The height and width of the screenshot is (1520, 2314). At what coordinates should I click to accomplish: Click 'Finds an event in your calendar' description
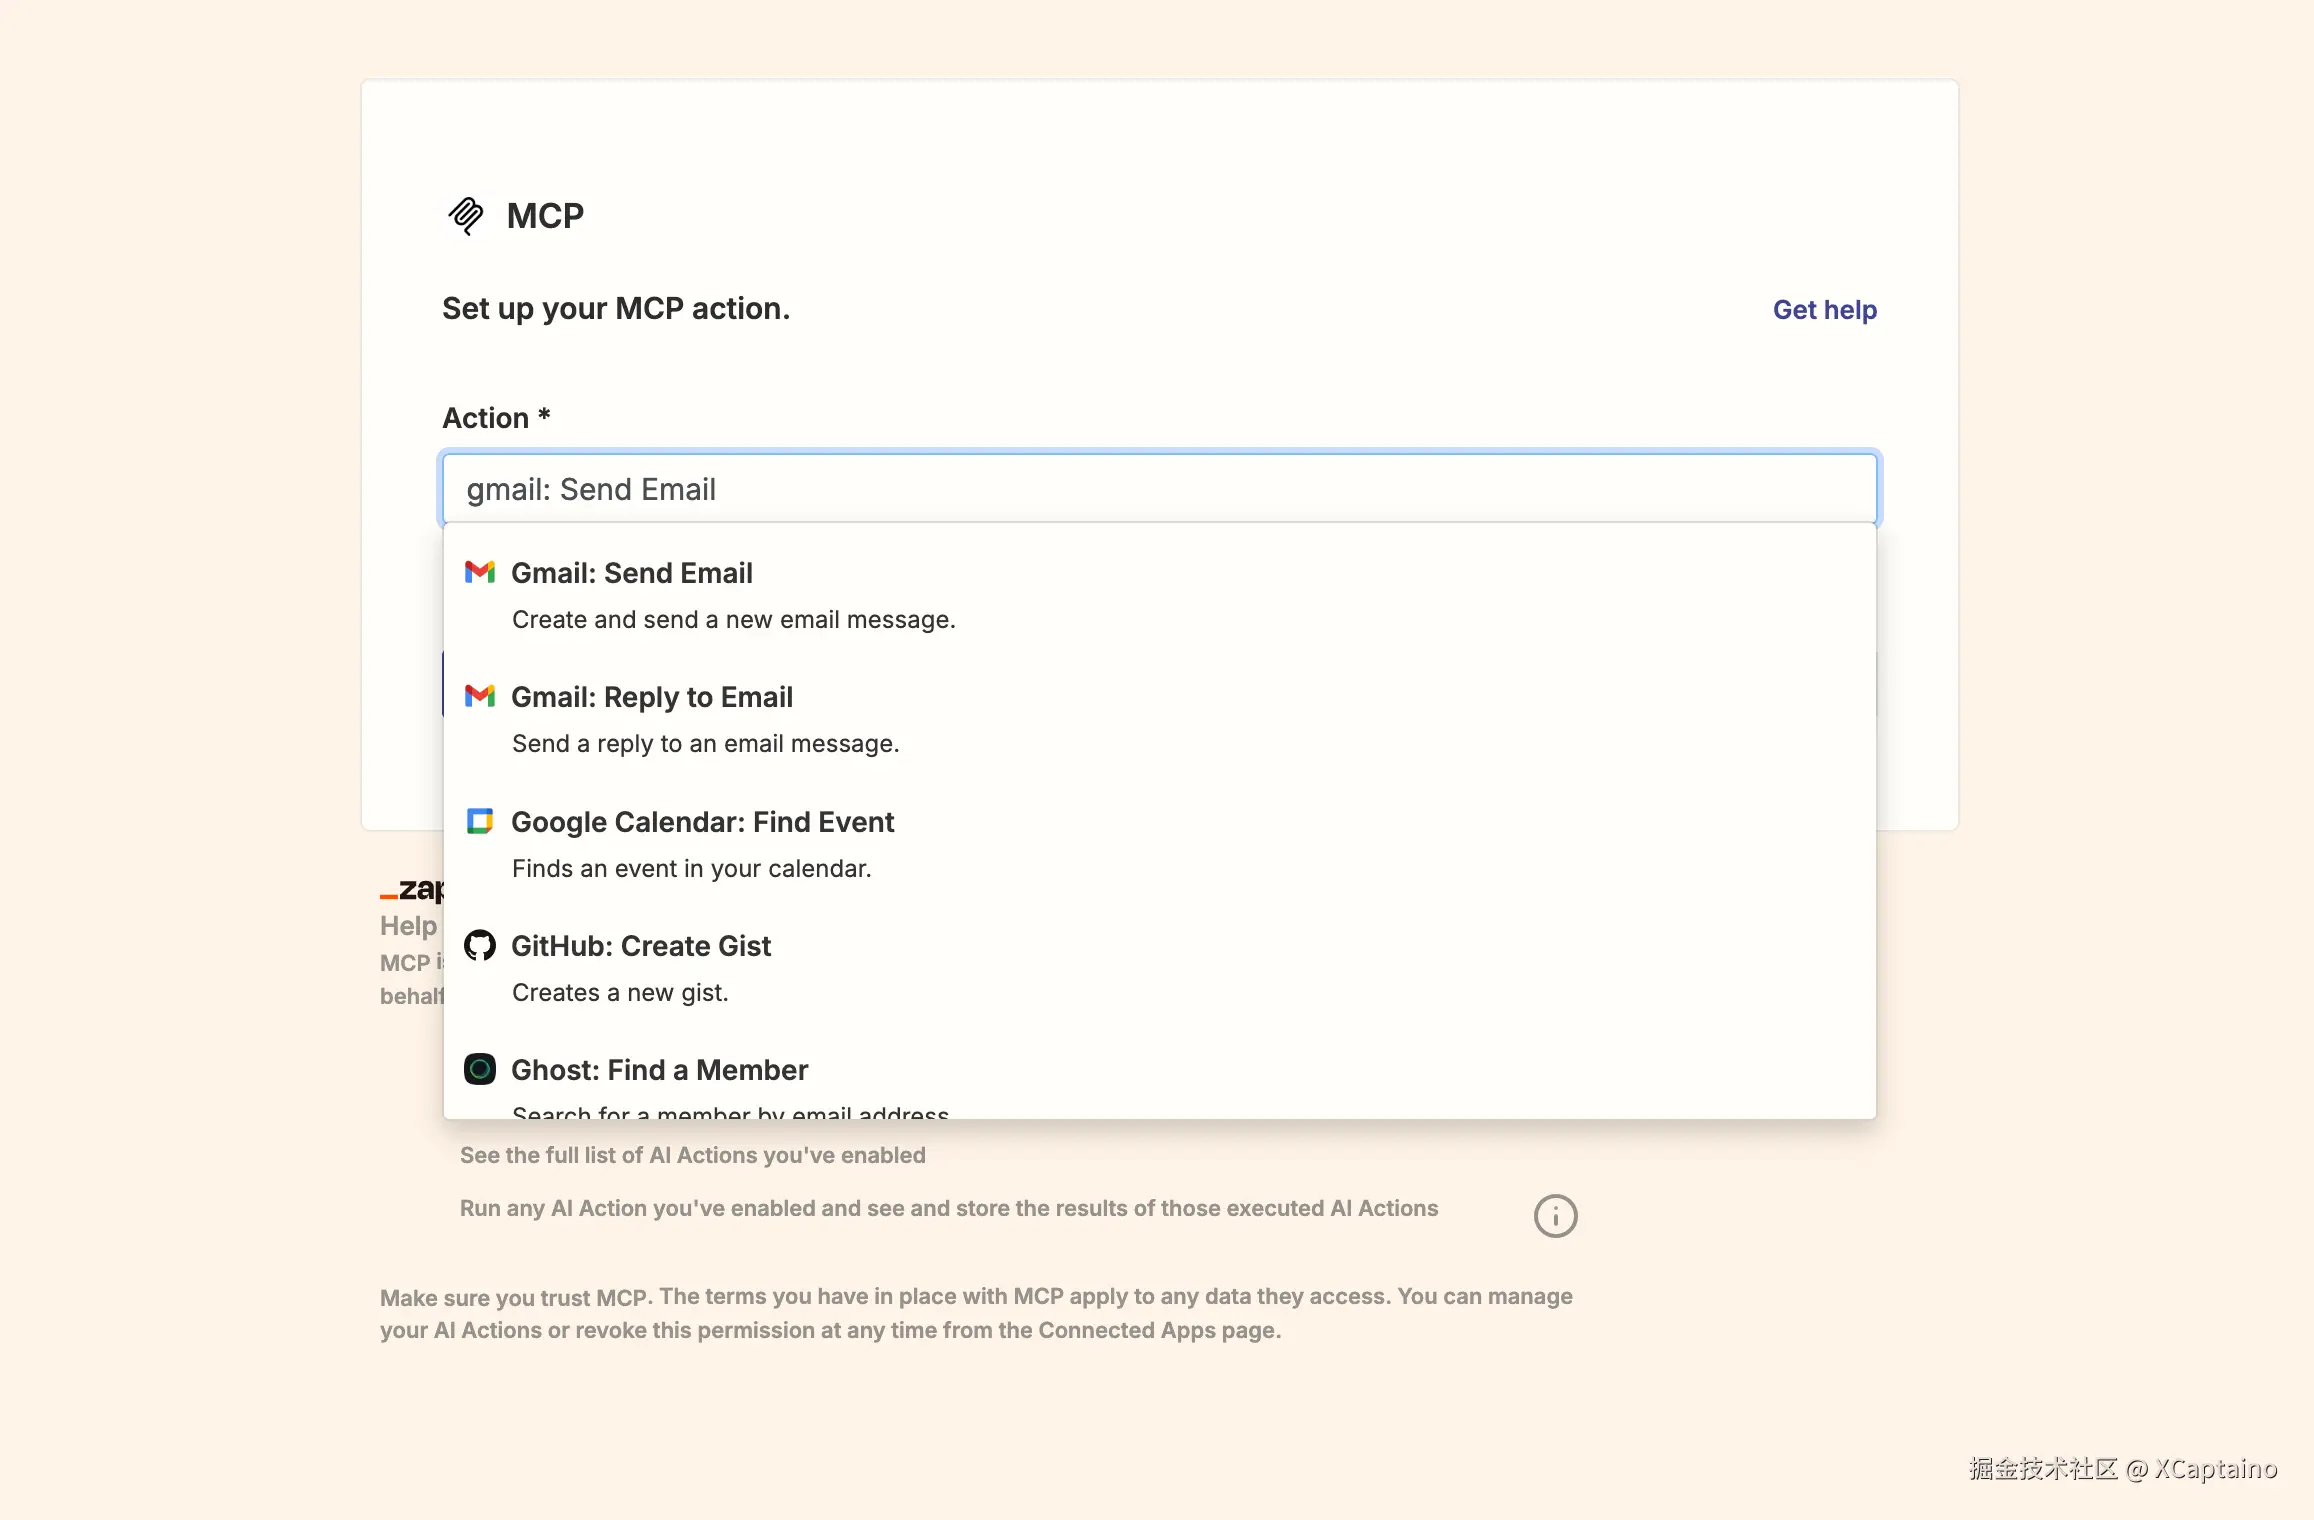692,869
